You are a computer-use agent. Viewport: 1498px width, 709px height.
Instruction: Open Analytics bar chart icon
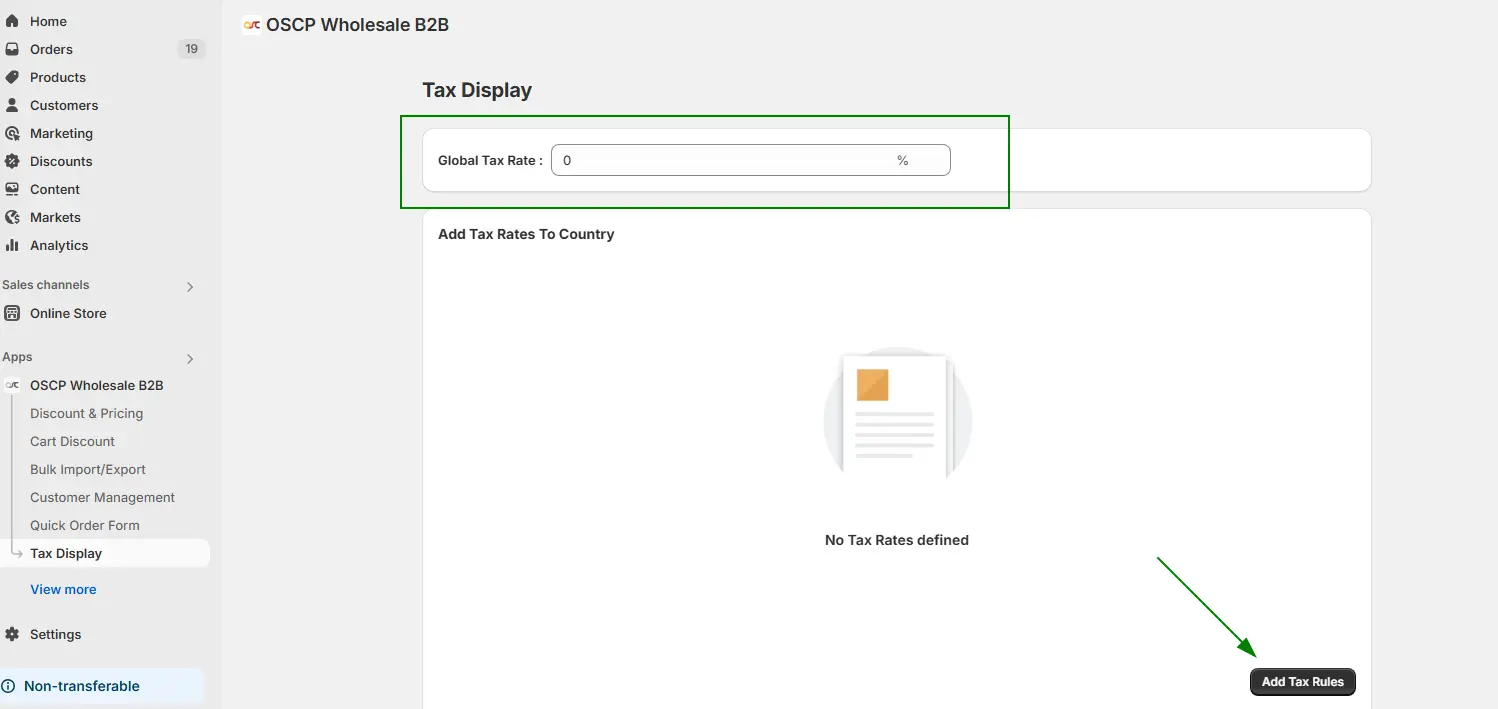[x=12, y=245]
